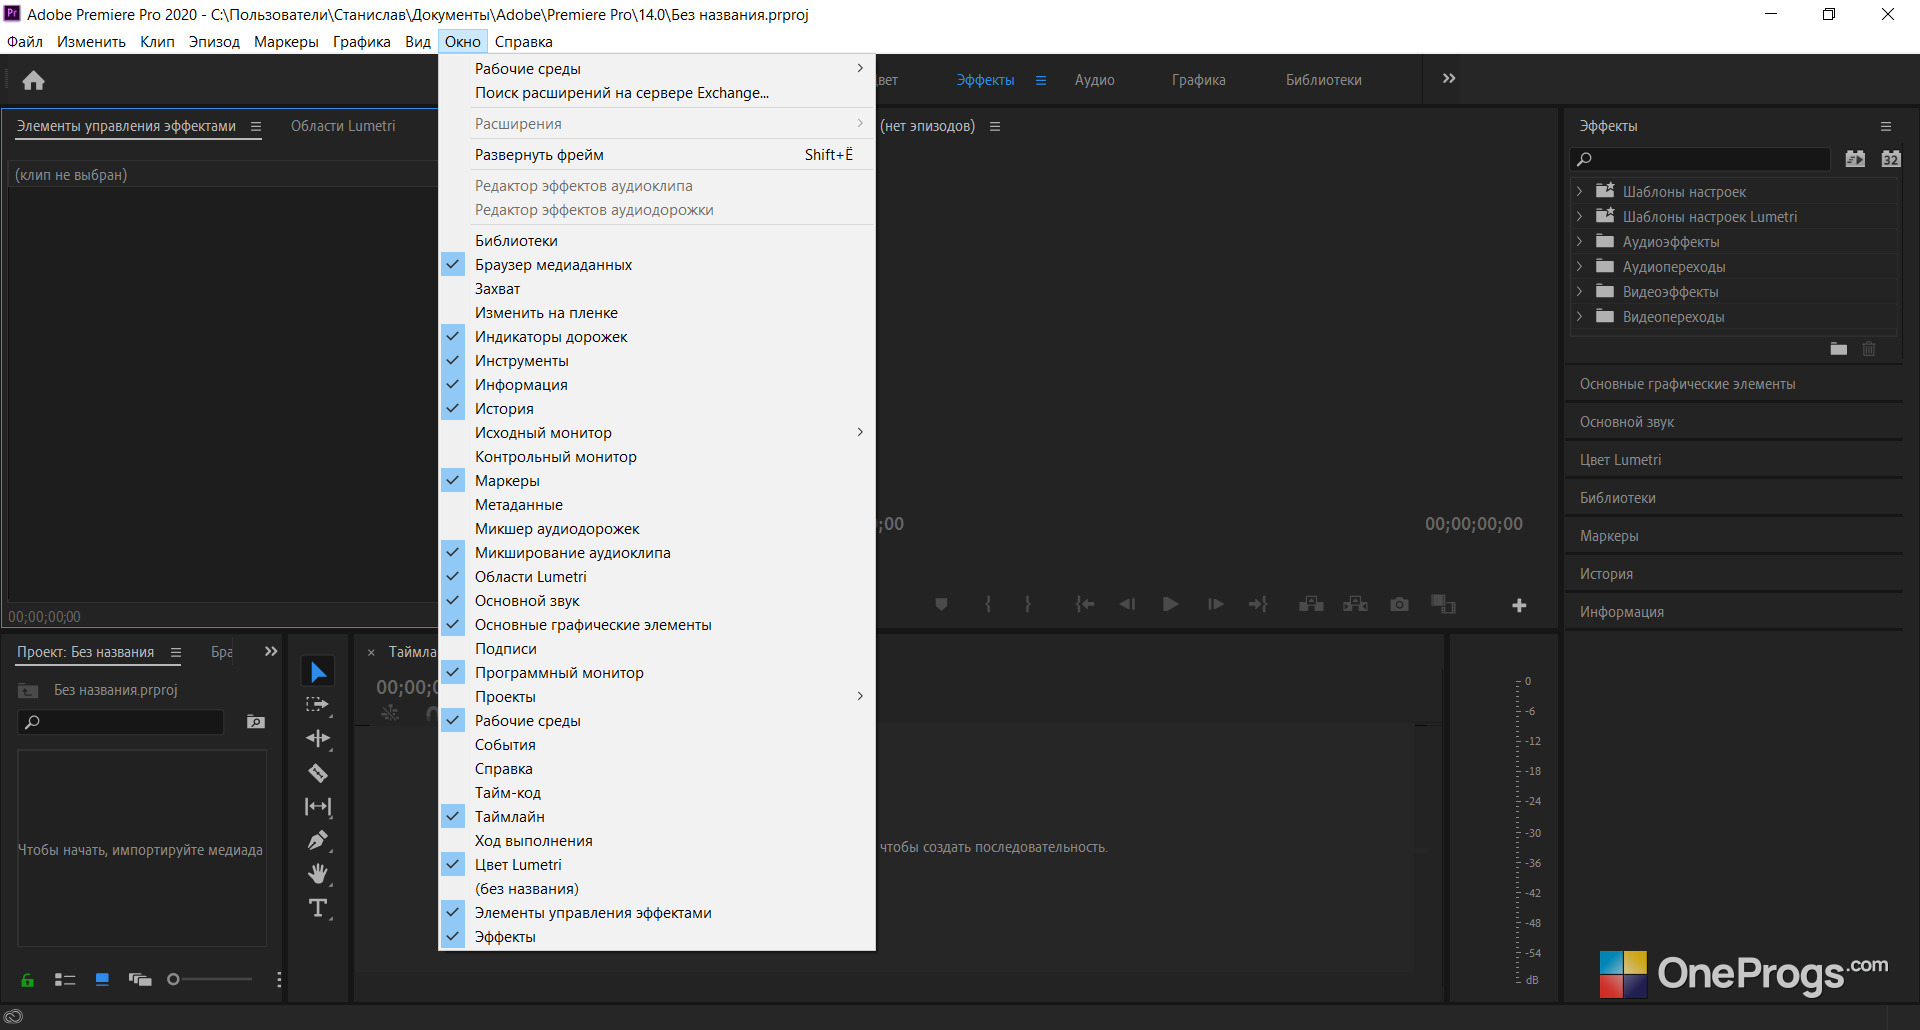Select the Razor tool

[x=318, y=773]
